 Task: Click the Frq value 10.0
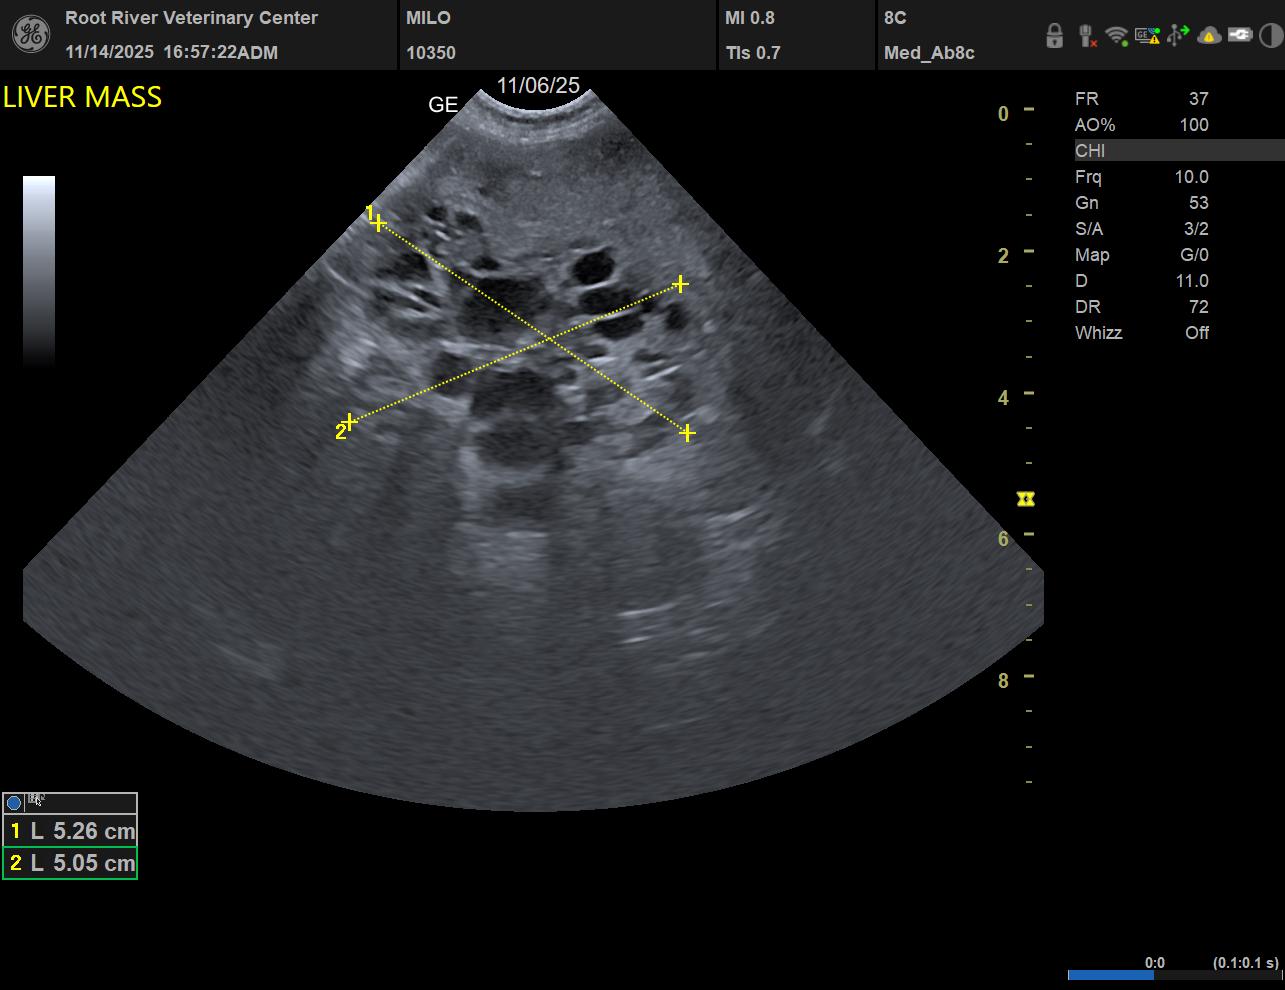pos(1191,177)
